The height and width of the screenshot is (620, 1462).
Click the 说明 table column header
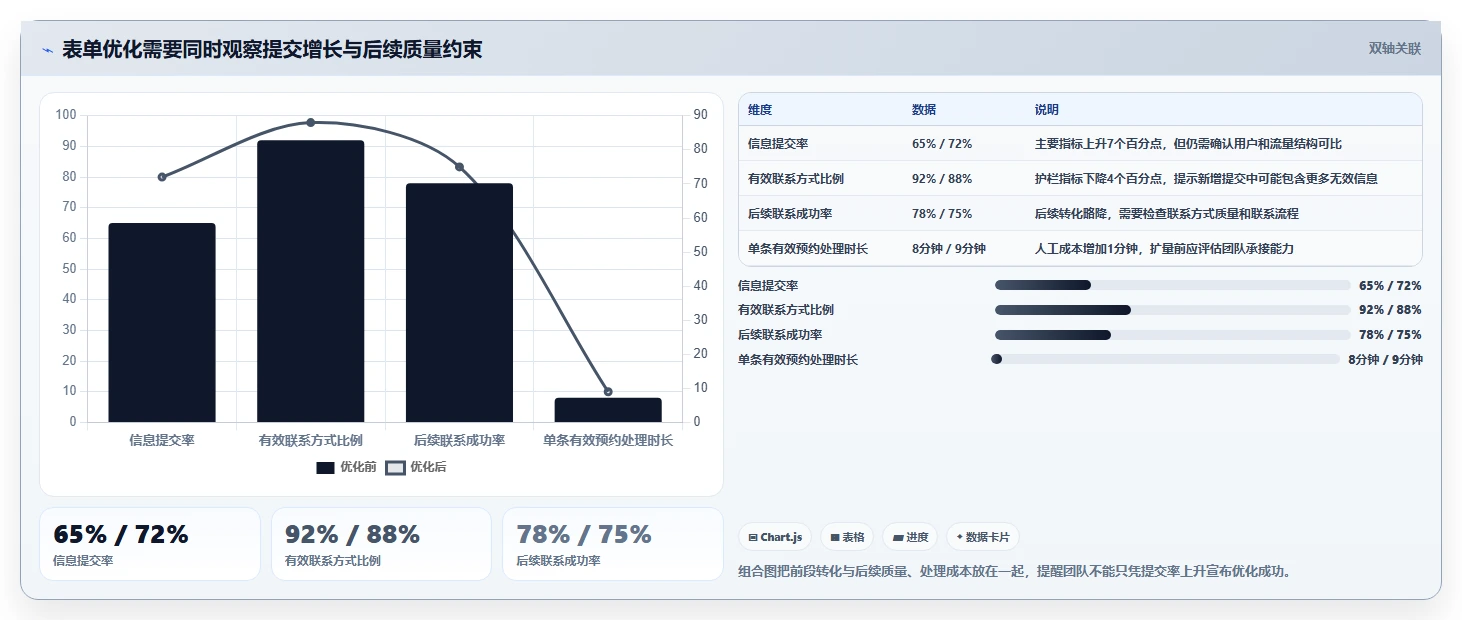coord(1047,110)
